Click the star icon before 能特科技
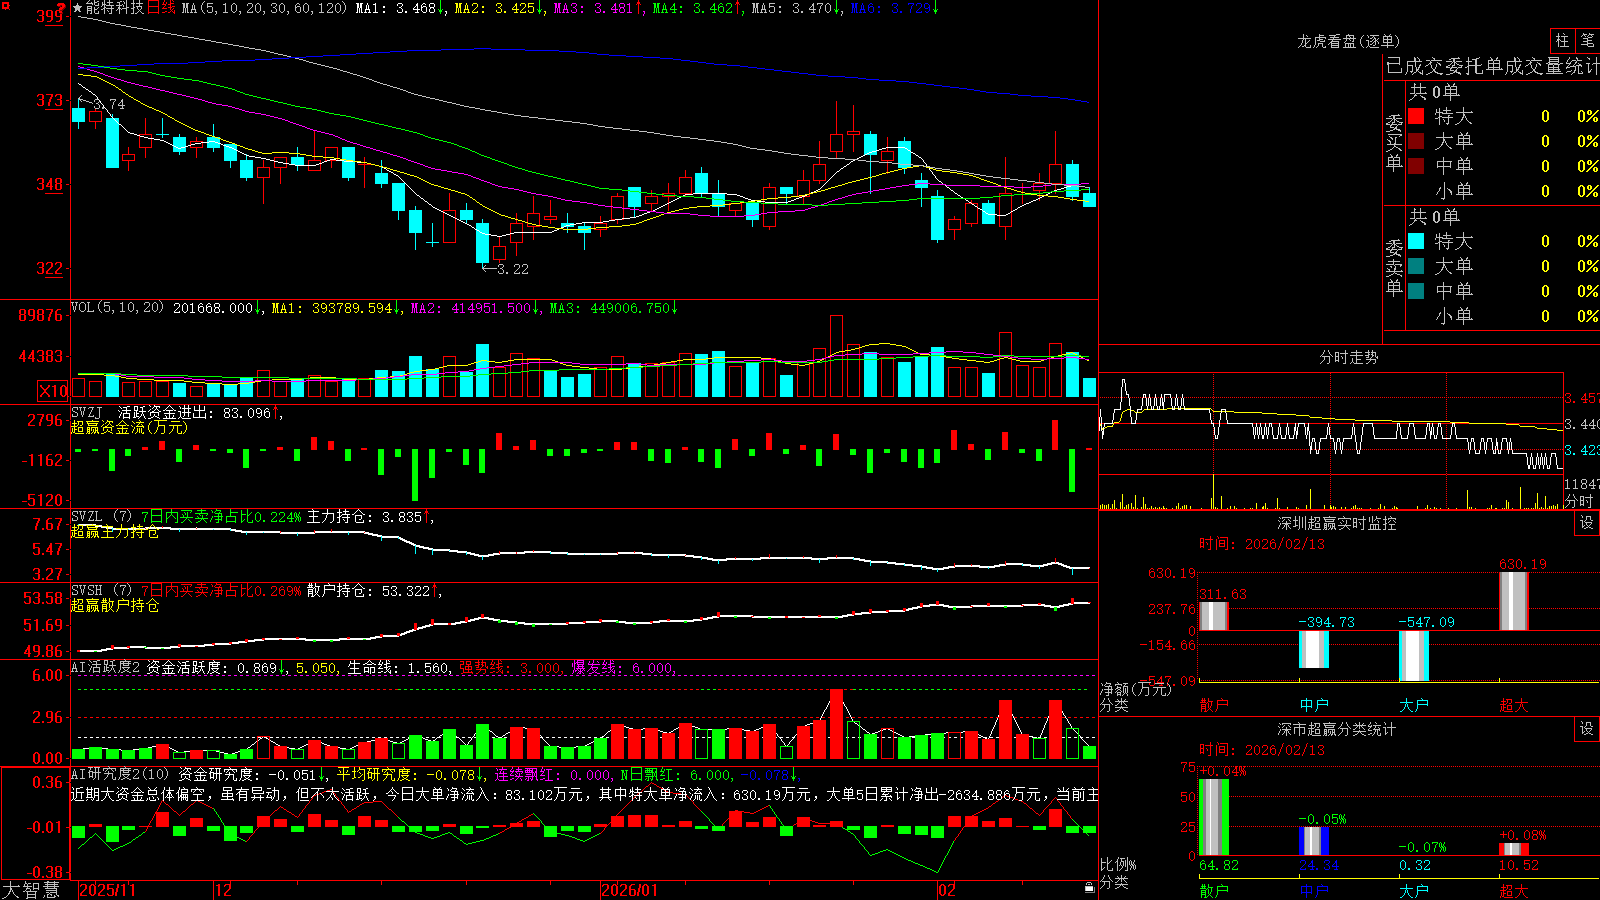Image resolution: width=1600 pixels, height=900 pixels. [78, 8]
